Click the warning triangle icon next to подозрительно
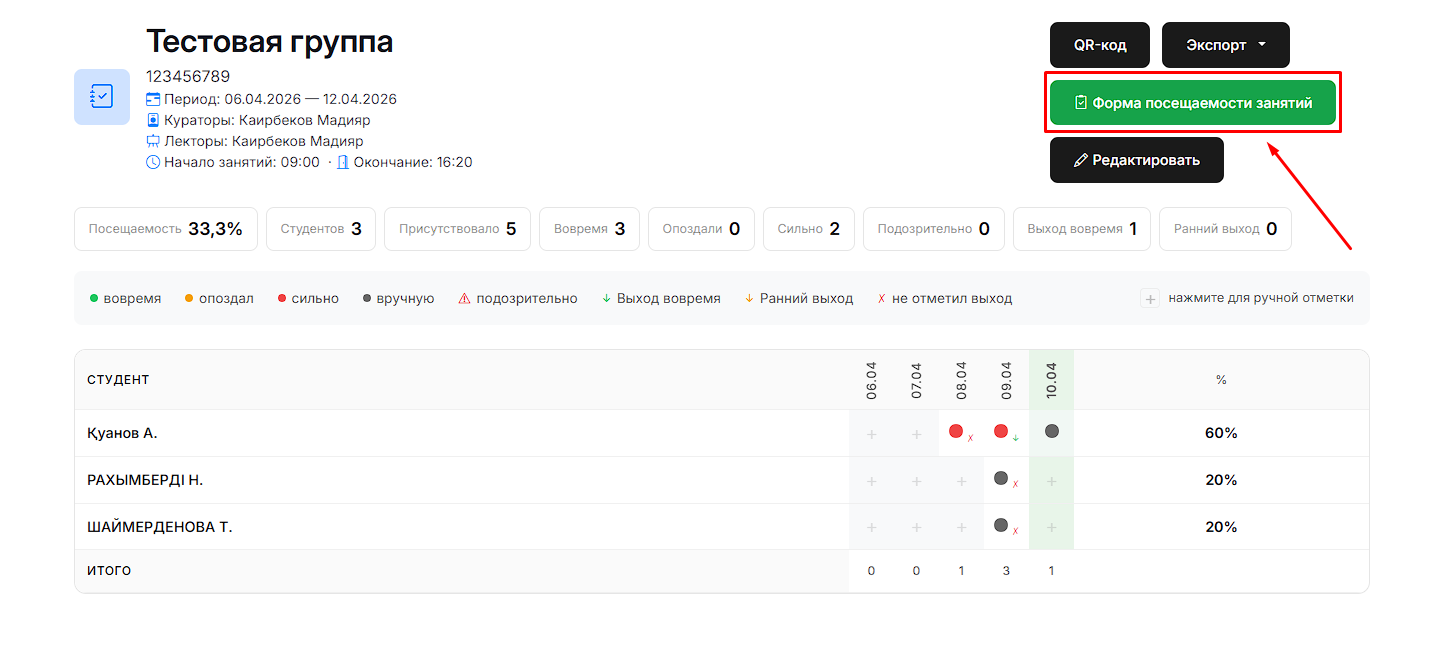The image size is (1433, 645). click(x=464, y=299)
